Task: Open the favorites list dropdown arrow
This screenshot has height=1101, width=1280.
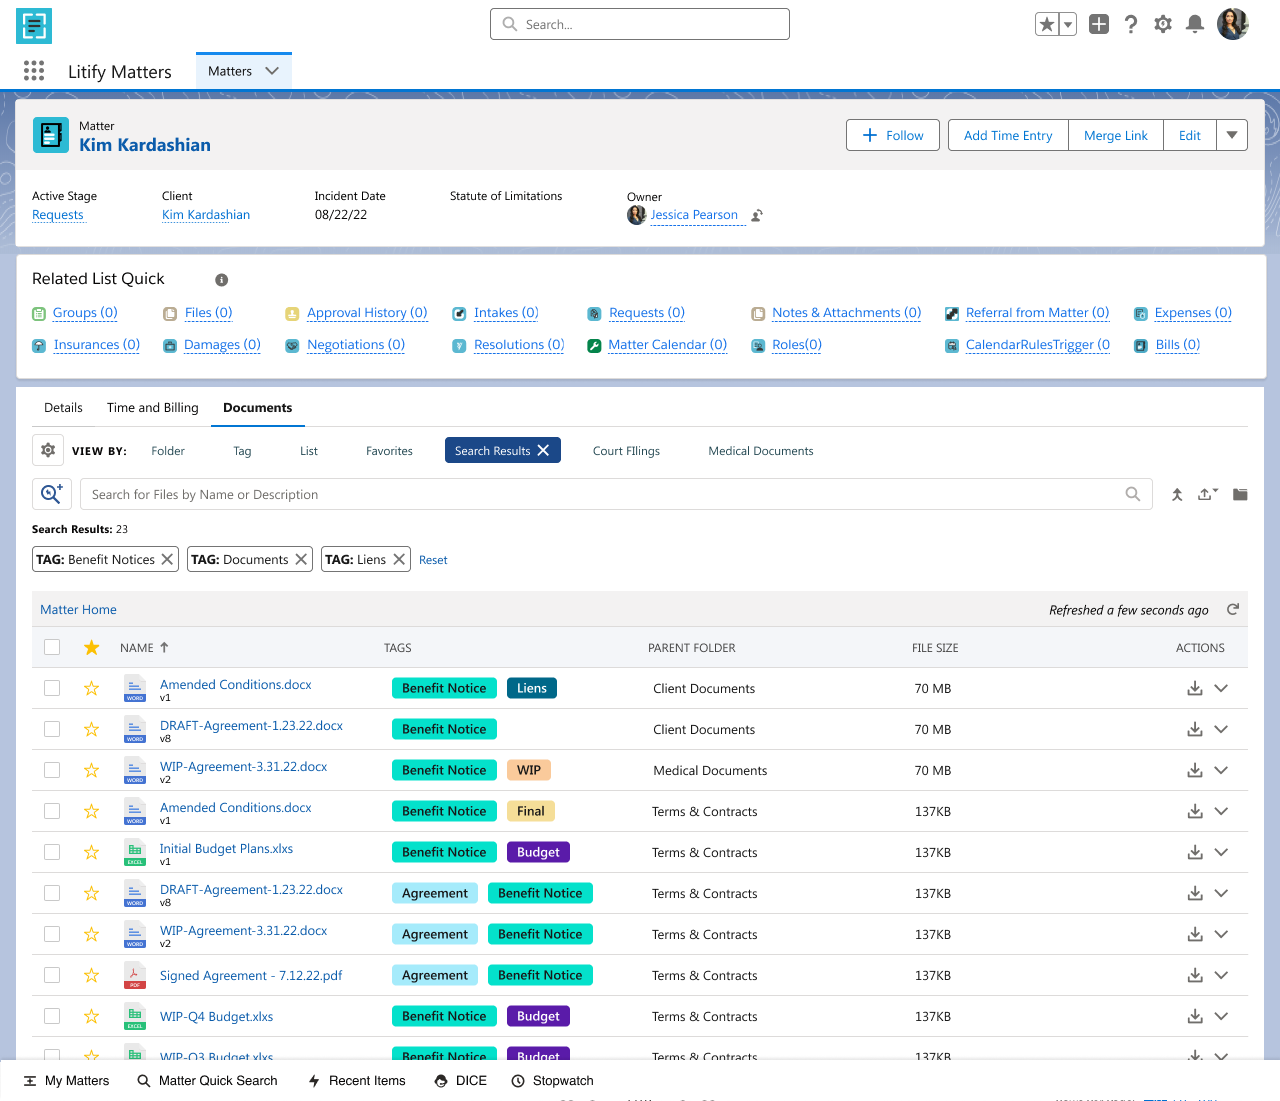Action: click(1068, 24)
